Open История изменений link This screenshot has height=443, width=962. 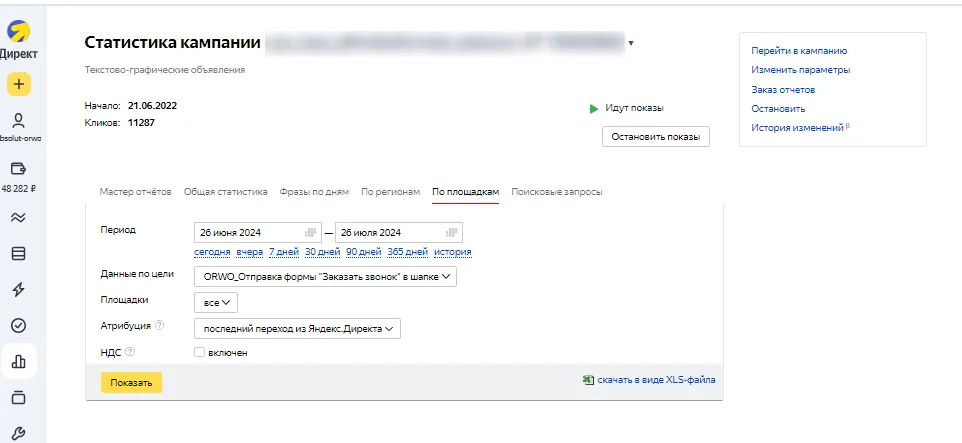[798, 128]
